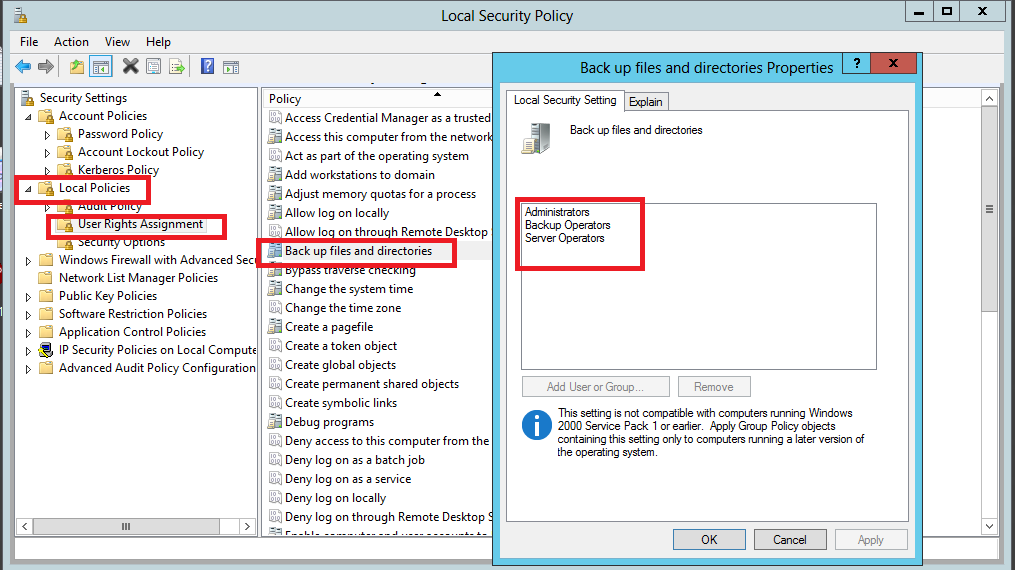Click icon beside Add workstations to domain
The image size is (1015, 570).
tap(275, 175)
